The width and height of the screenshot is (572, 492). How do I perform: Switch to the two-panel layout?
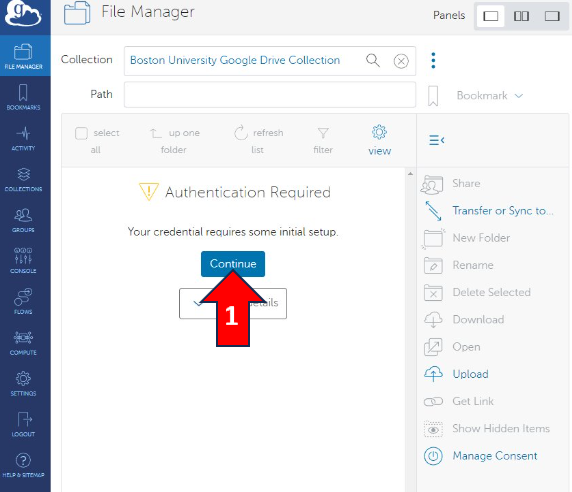pos(521,16)
